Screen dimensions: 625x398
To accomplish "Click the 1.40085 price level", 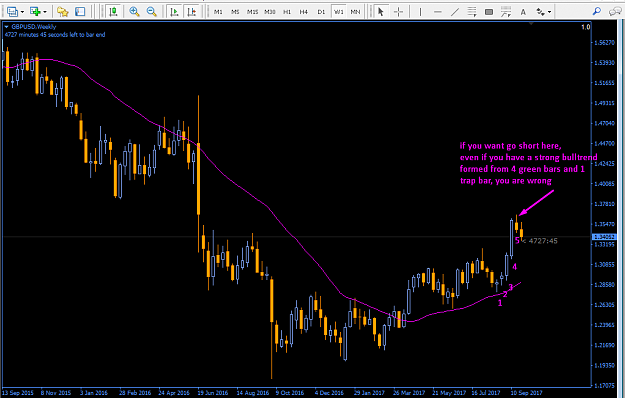I will 604,184.
